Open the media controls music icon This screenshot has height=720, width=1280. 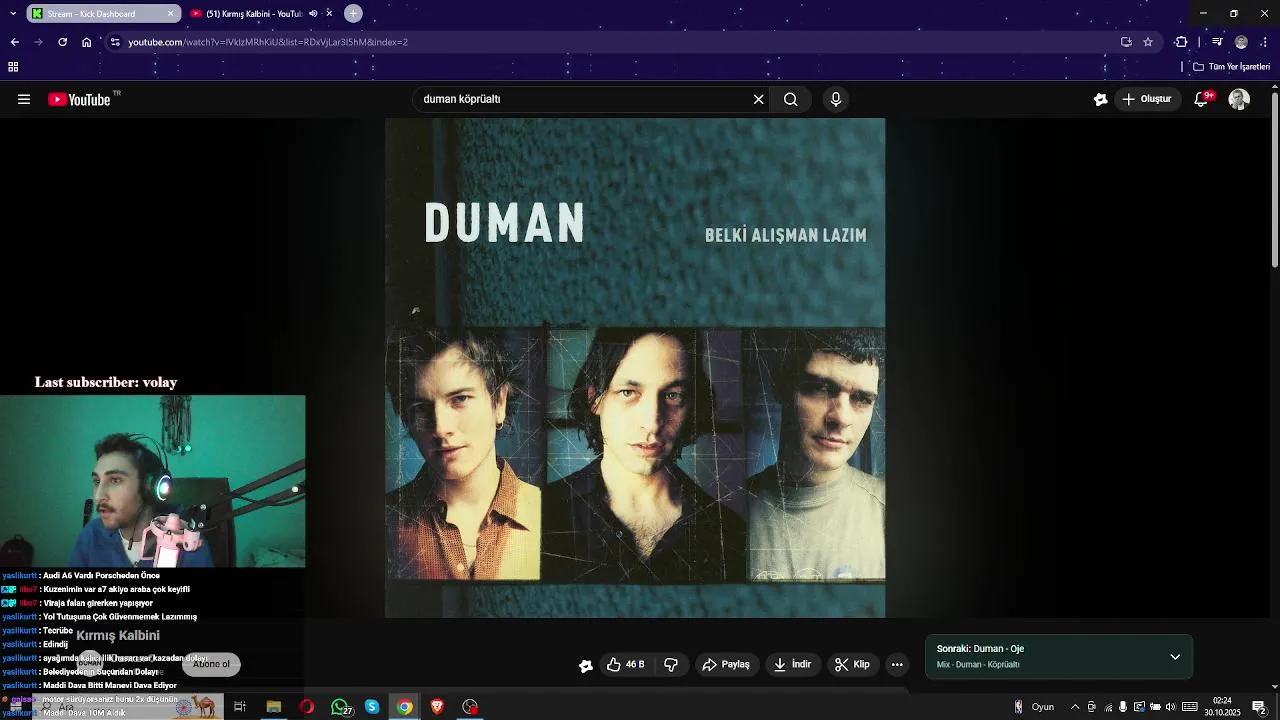[x=1217, y=42]
